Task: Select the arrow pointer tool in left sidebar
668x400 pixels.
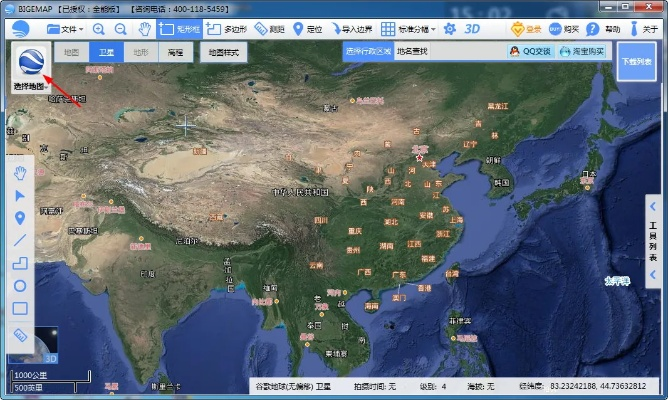Action: tap(19, 195)
